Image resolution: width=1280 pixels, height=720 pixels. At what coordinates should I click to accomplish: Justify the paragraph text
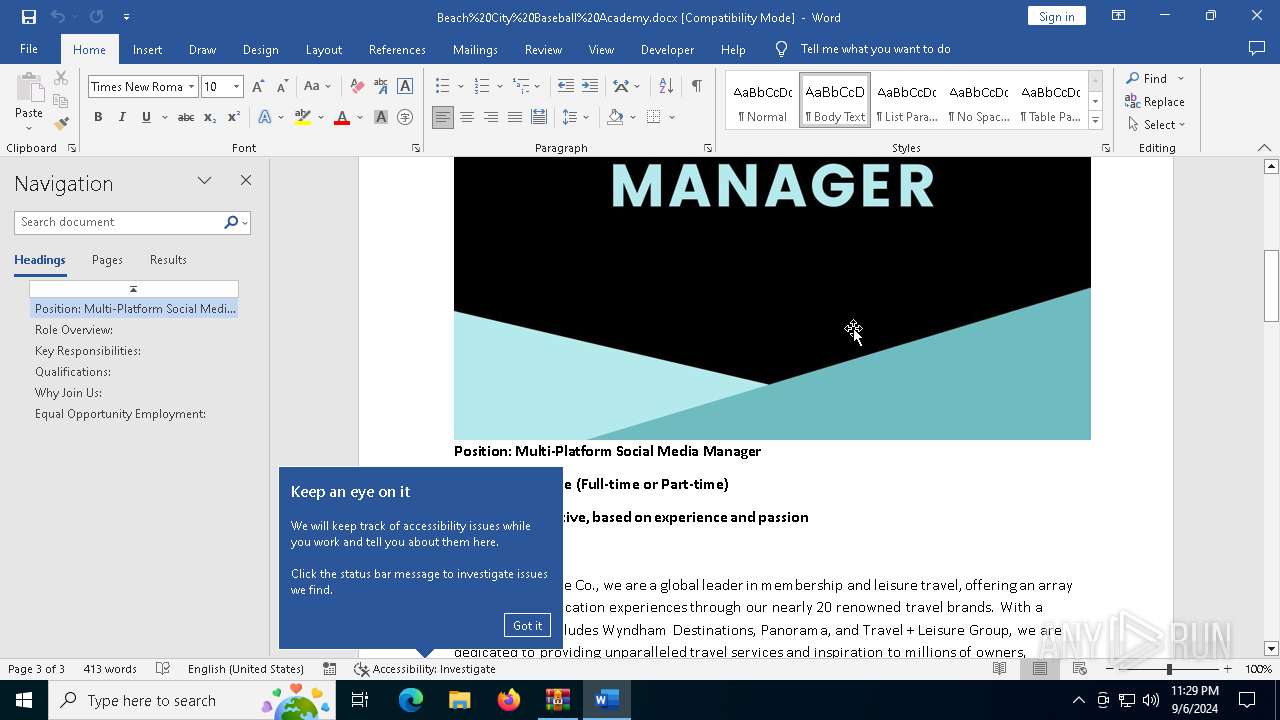click(x=515, y=117)
